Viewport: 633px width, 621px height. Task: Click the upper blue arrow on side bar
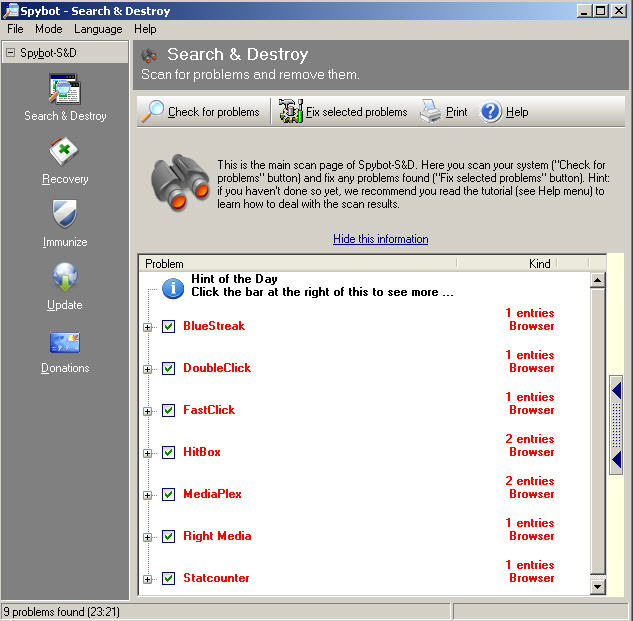tap(616, 390)
